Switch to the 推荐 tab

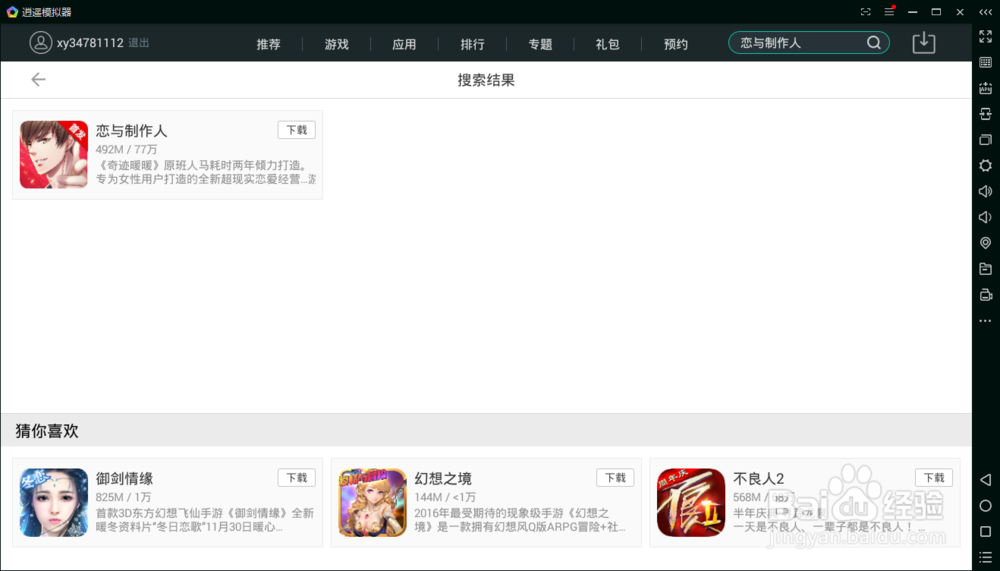[268, 44]
